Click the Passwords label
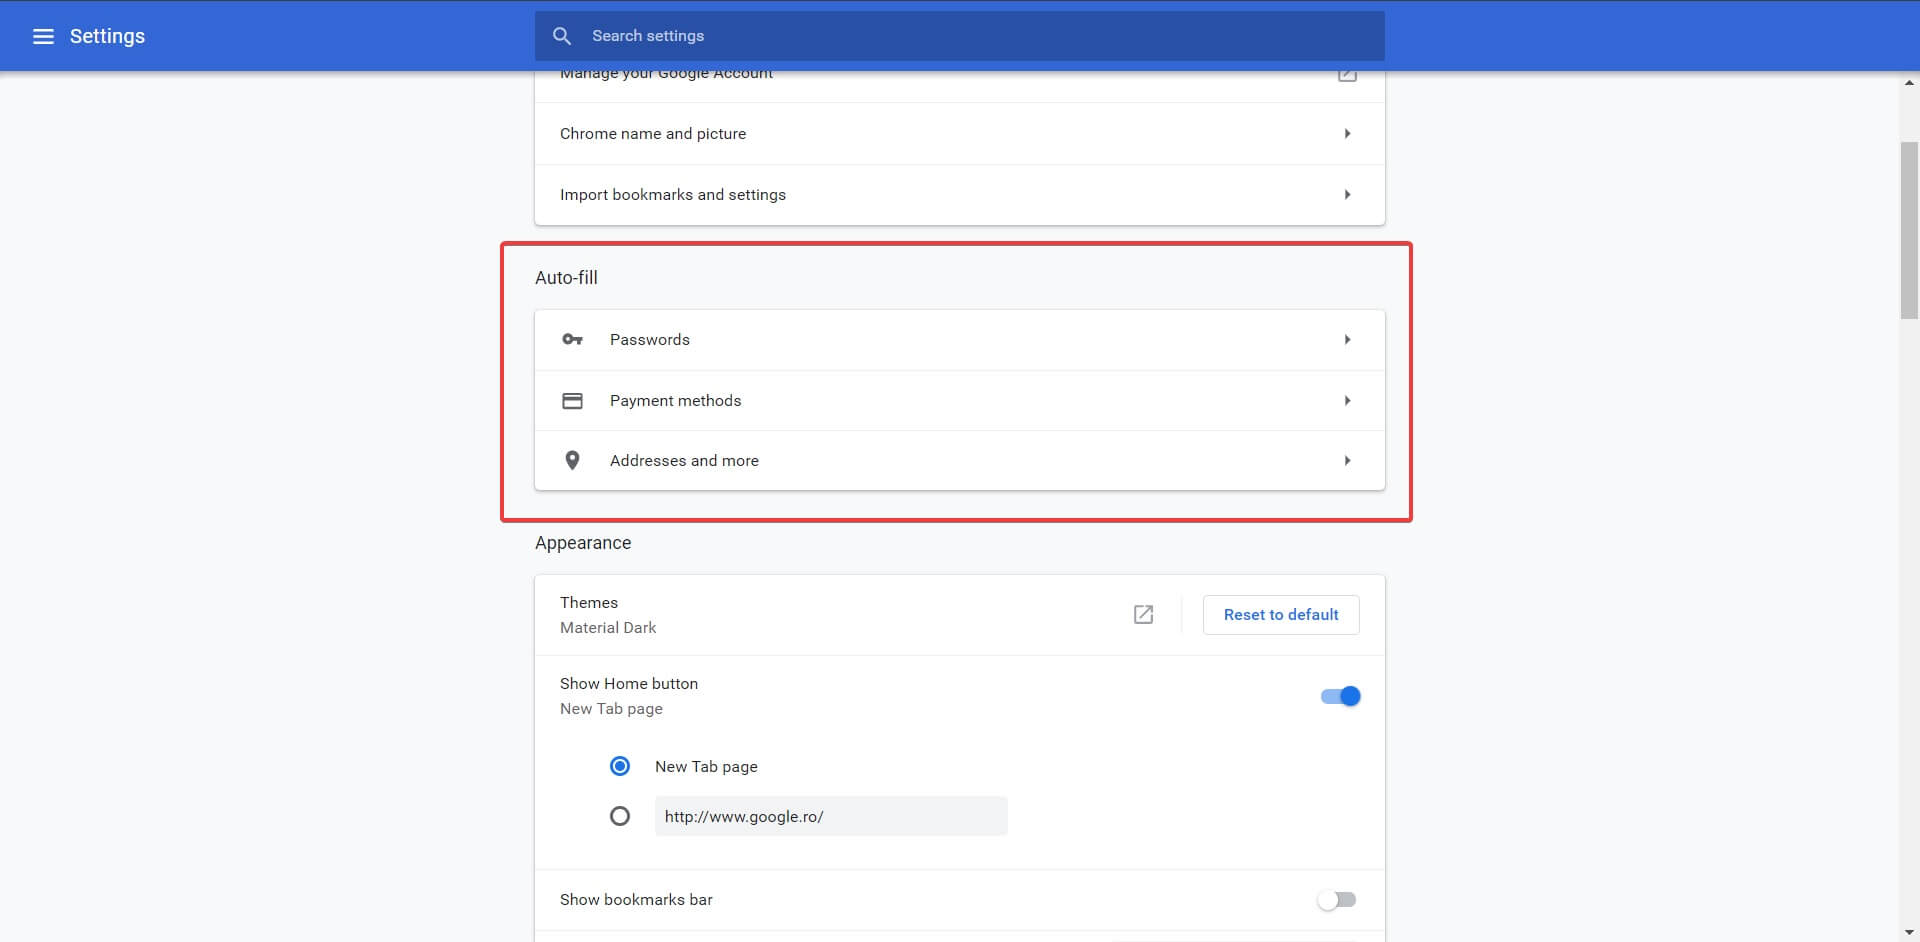The width and height of the screenshot is (1920, 942). point(650,340)
